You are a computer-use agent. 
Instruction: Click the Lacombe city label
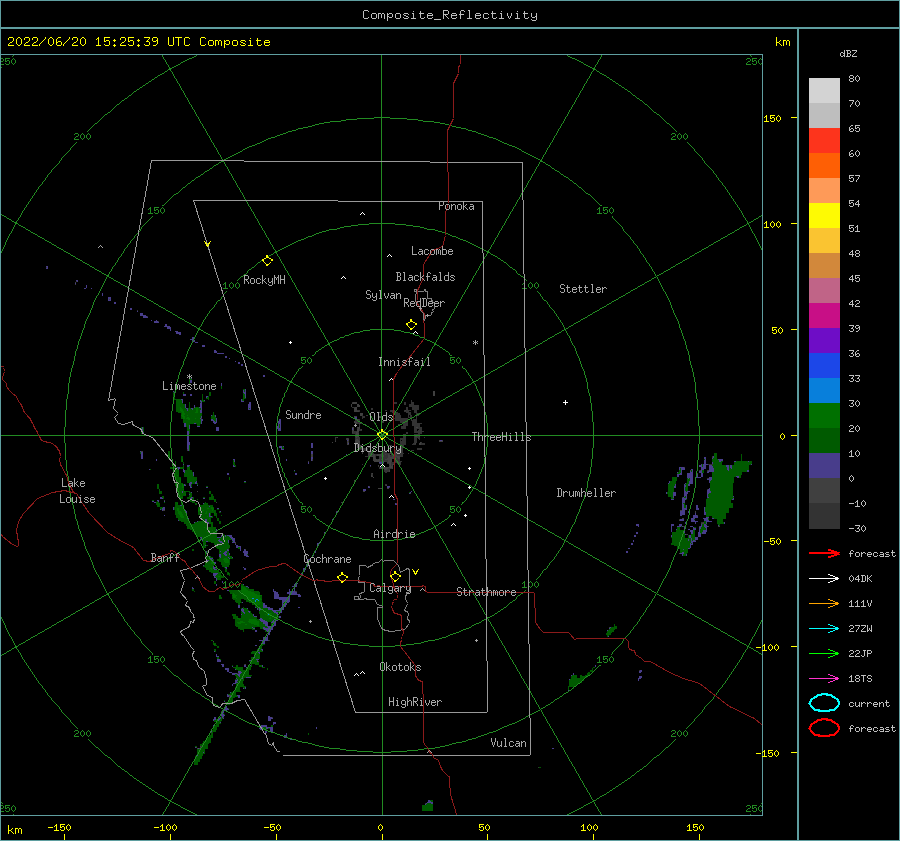point(432,251)
